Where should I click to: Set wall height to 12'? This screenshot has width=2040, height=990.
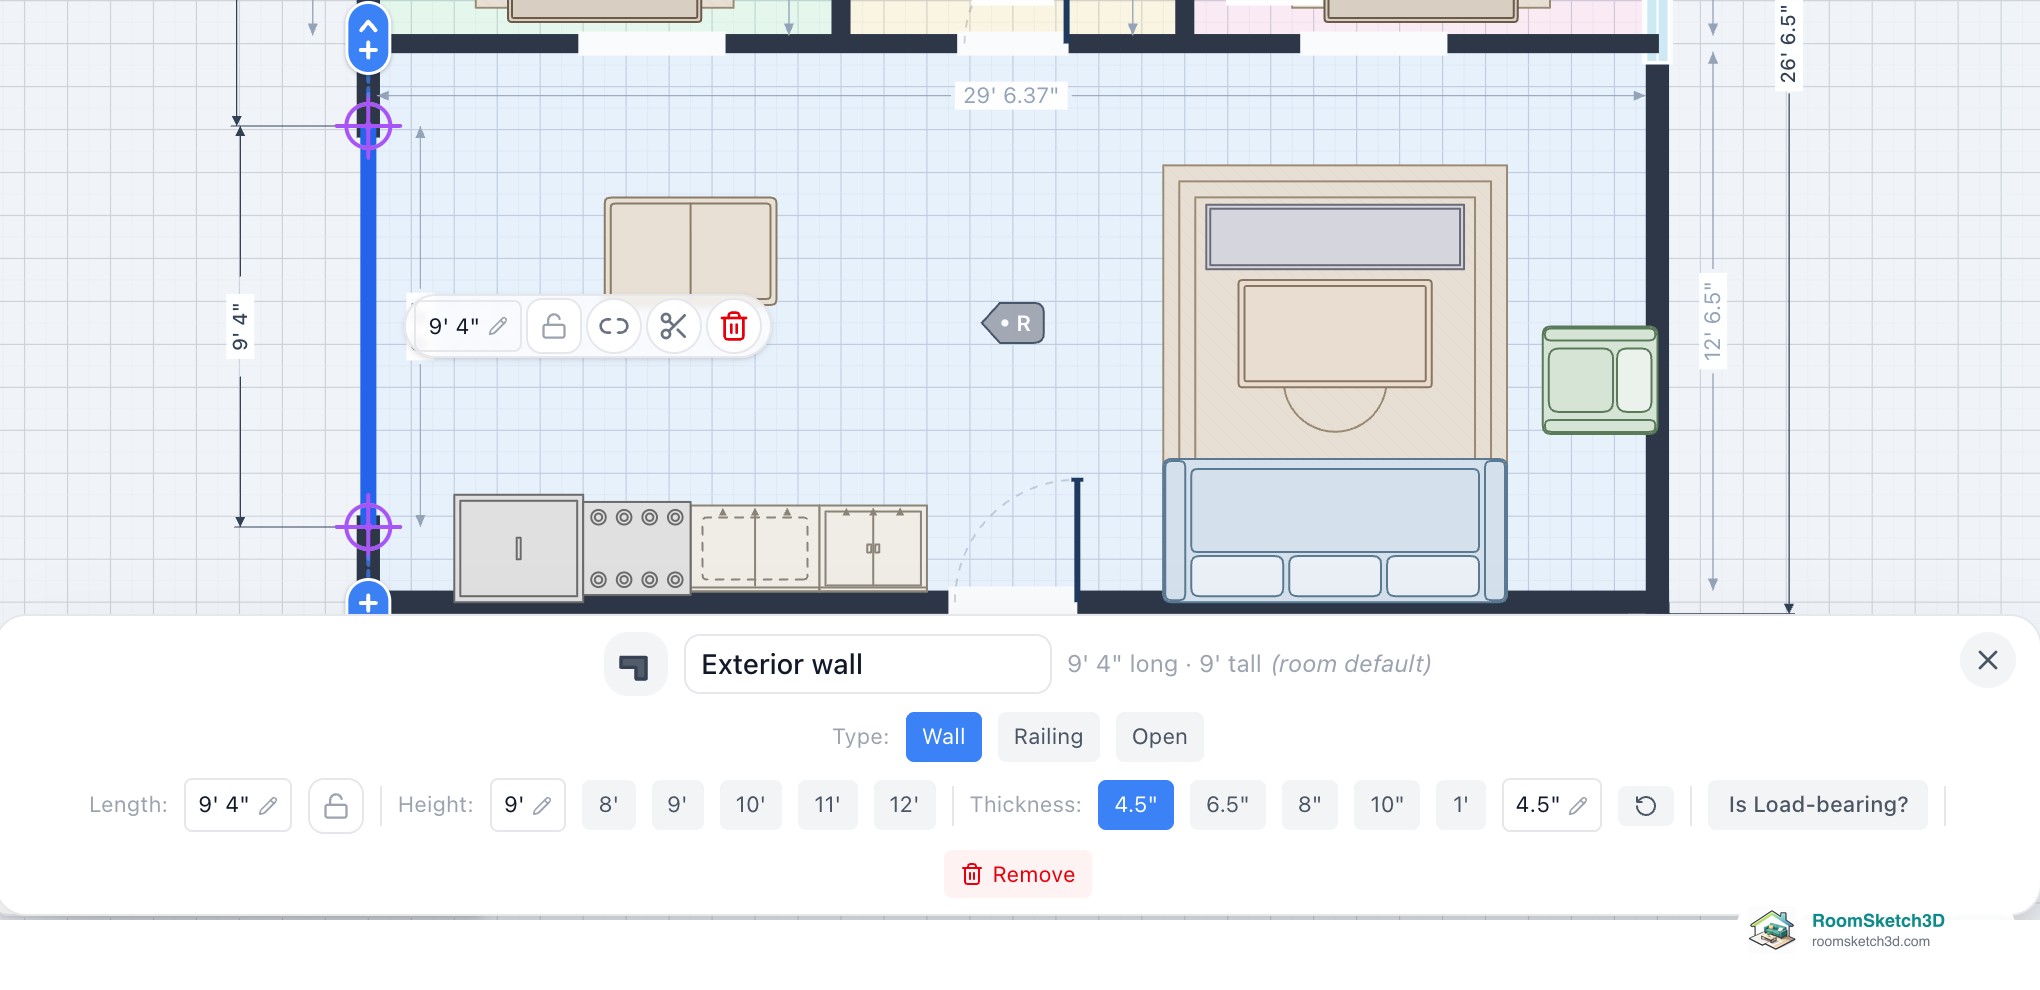(x=904, y=805)
